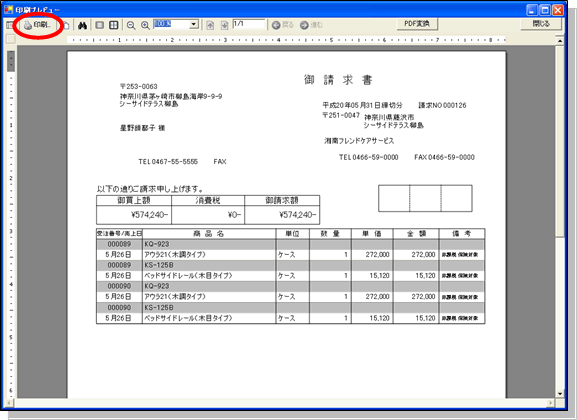577x420 pixels.
Task: Click the ¥0- tax amount cell
Action: click(208, 215)
